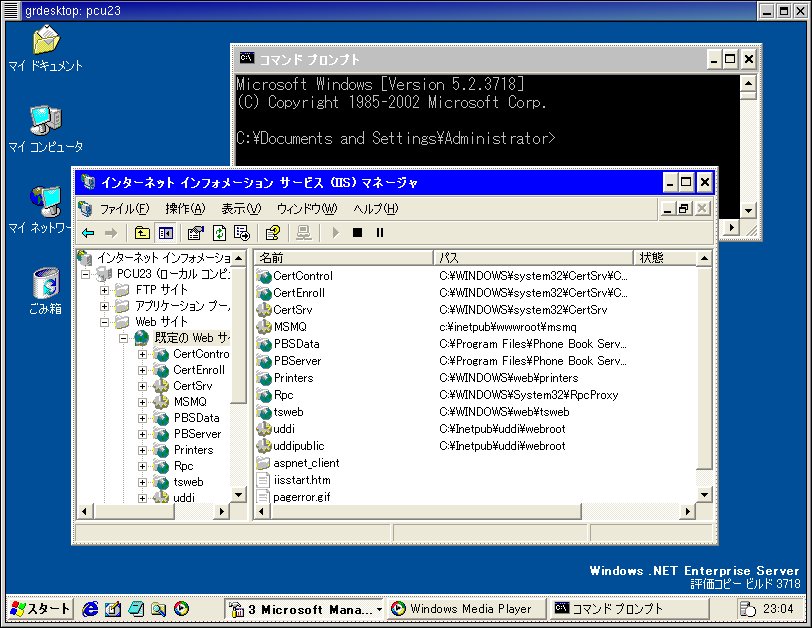Click the Help toolbar icon

273,233
